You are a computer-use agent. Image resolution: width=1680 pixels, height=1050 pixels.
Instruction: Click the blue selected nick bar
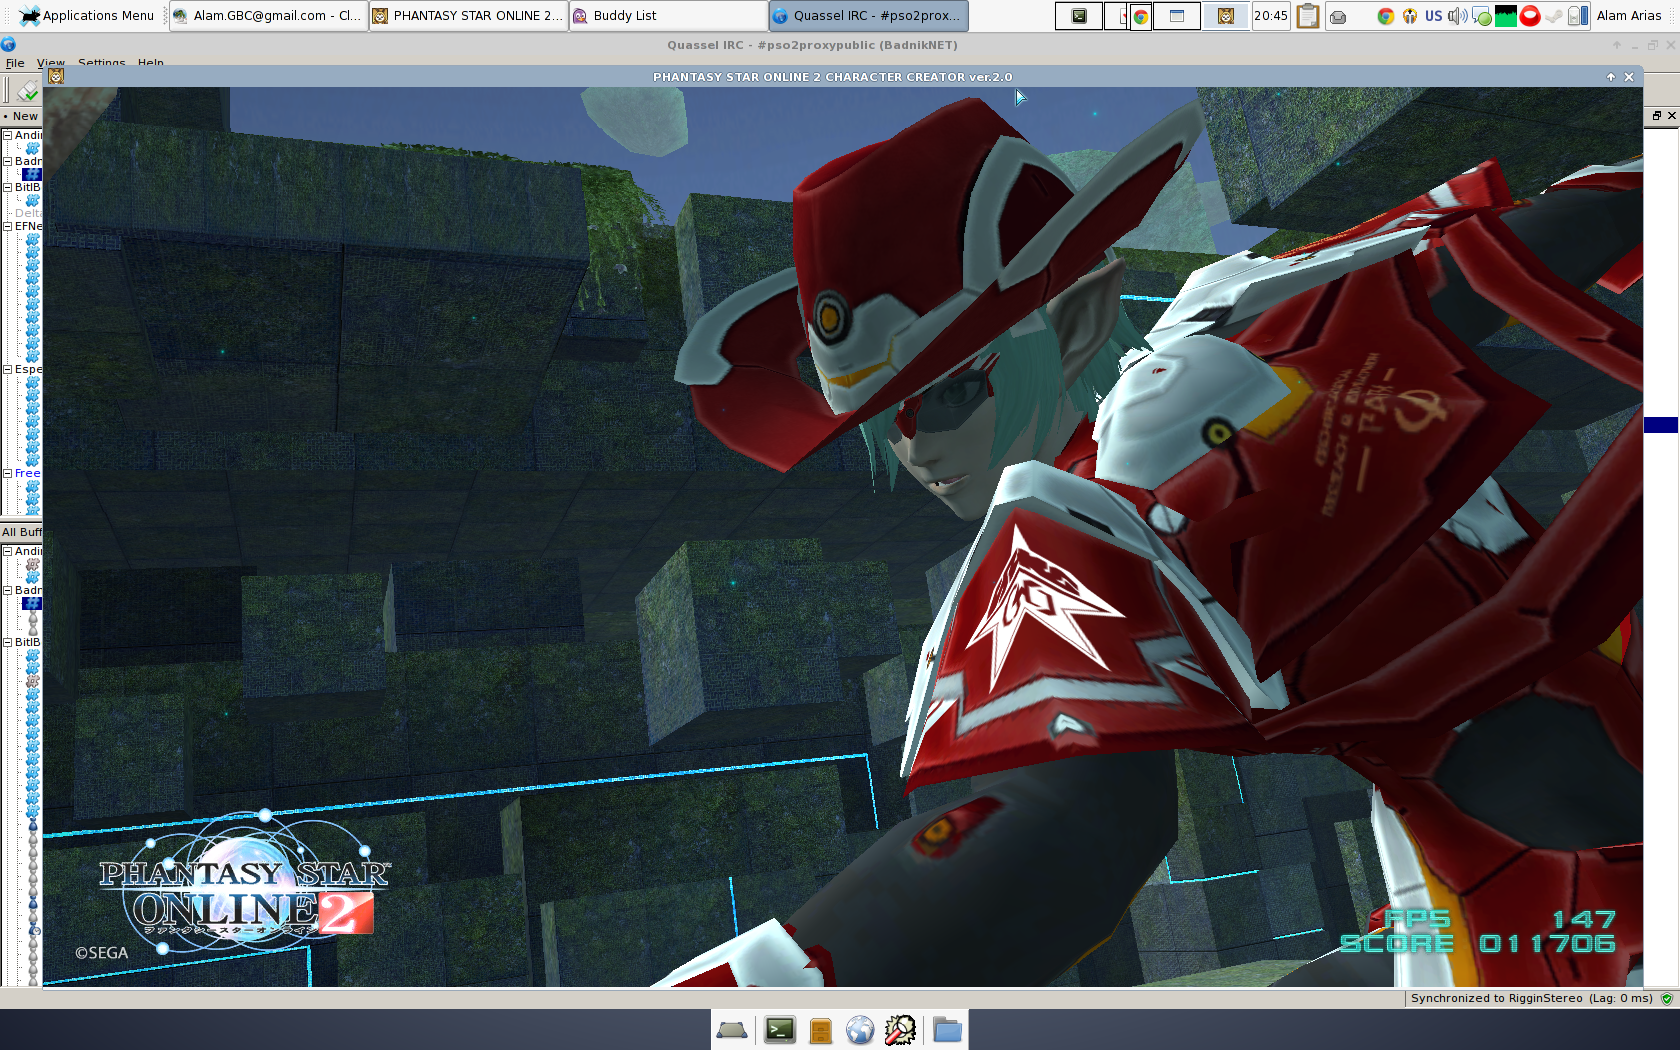1661,425
